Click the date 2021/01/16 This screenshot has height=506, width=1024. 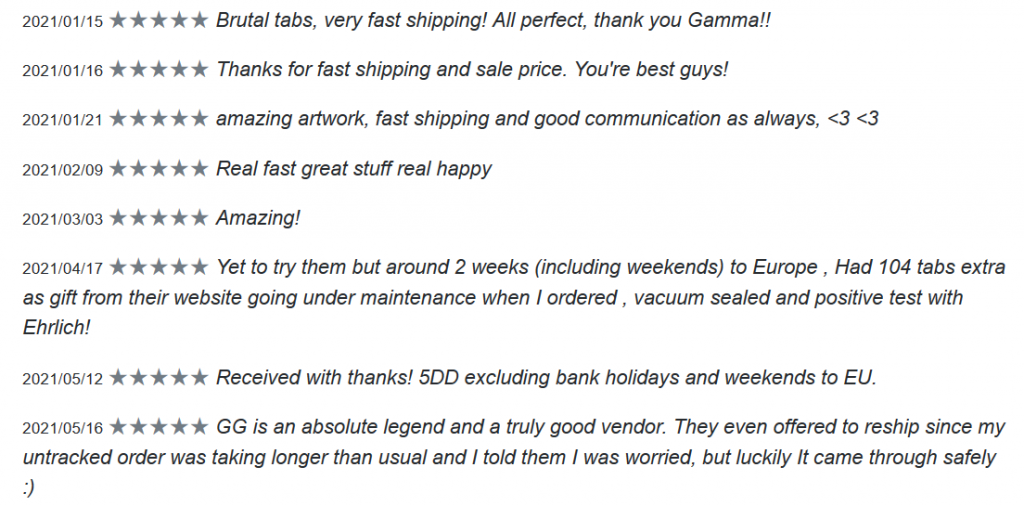pyautogui.click(x=63, y=71)
